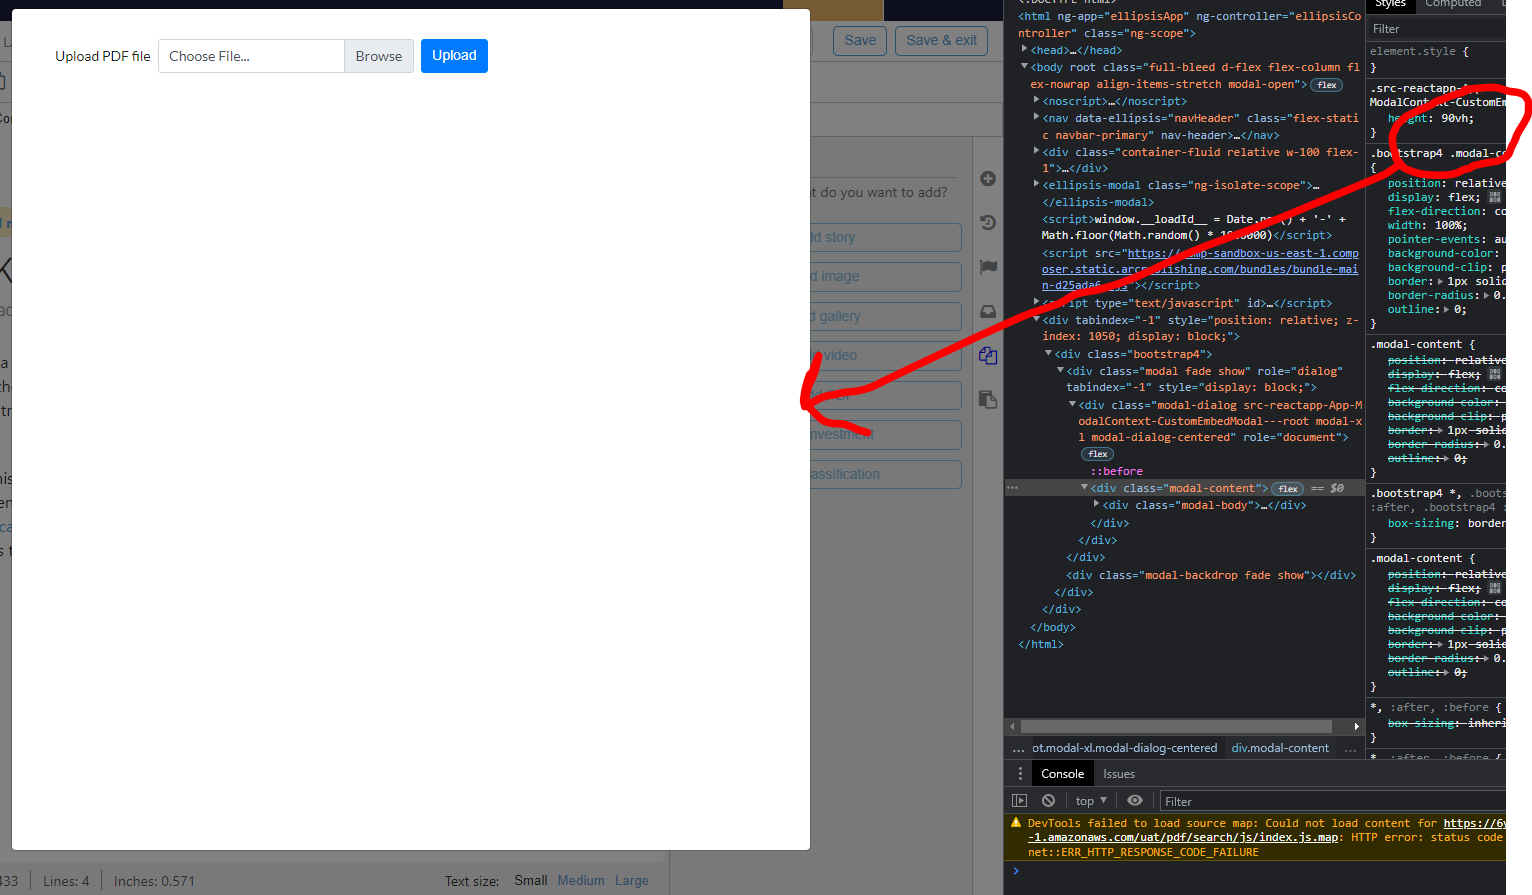Screen dimensions: 1532x895
Task: Click the breadcrumb left ellipsis overflow button
Action: point(1018,749)
